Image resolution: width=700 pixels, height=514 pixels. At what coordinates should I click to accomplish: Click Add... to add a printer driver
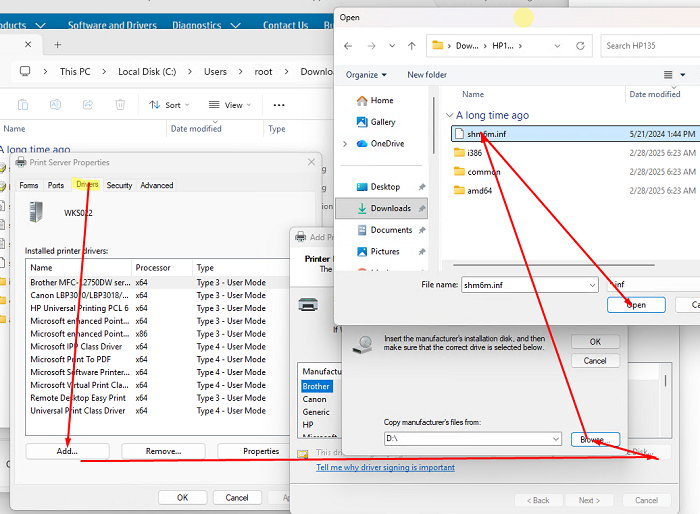coord(67,451)
